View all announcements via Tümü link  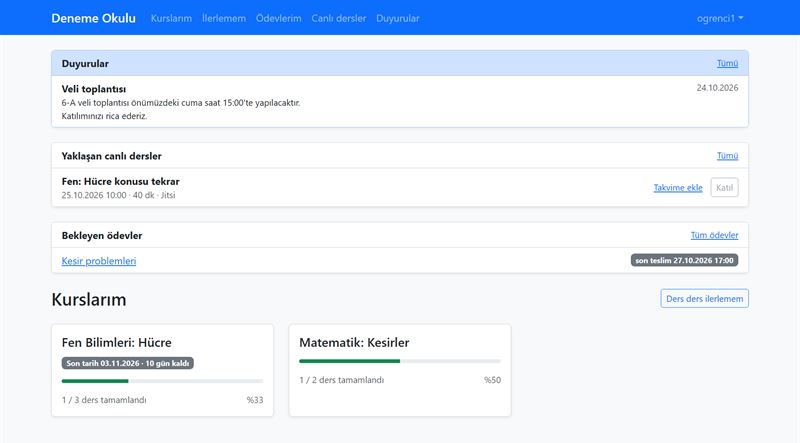(727, 63)
